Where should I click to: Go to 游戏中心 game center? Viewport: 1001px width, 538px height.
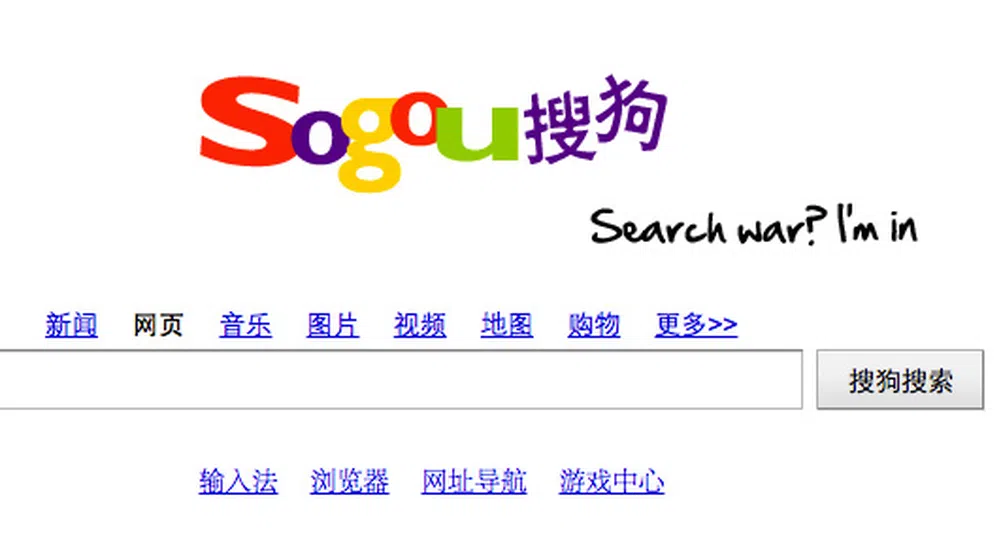point(612,481)
